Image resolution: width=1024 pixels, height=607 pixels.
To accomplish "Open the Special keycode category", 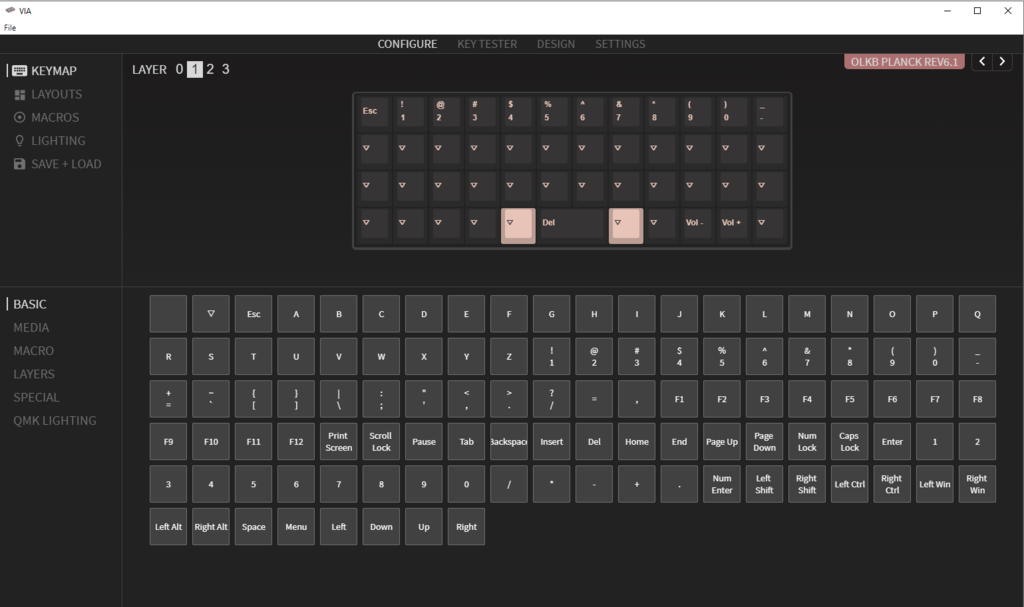I will 36,397.
